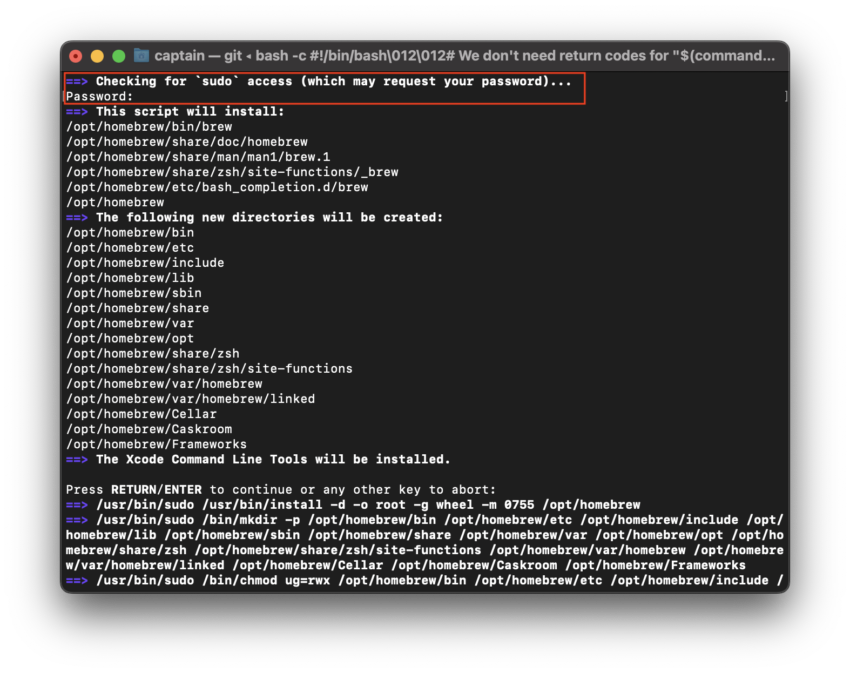
Task: Click the /opt/homebrew/Frameworks directory line
Action: pyautogui.click(x=156, y=444)
